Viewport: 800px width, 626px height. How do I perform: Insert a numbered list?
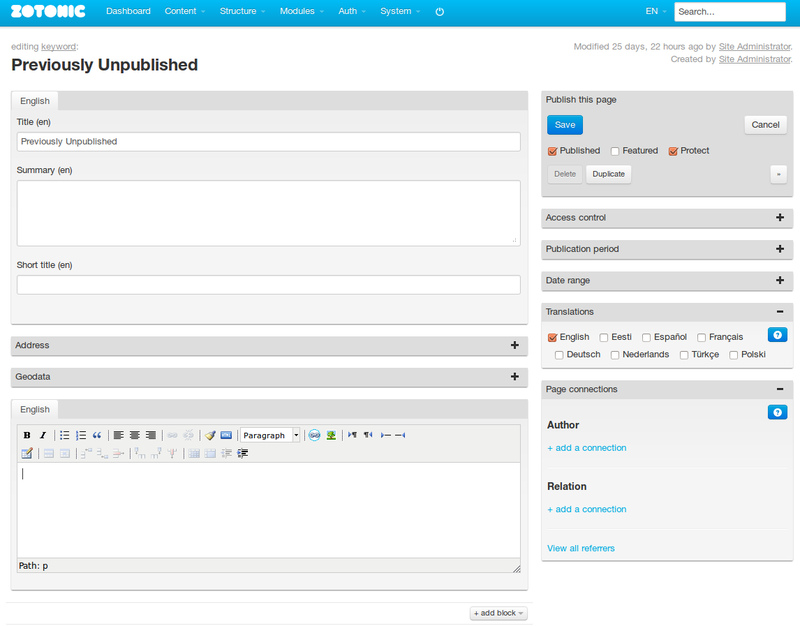tap(81, 435)
